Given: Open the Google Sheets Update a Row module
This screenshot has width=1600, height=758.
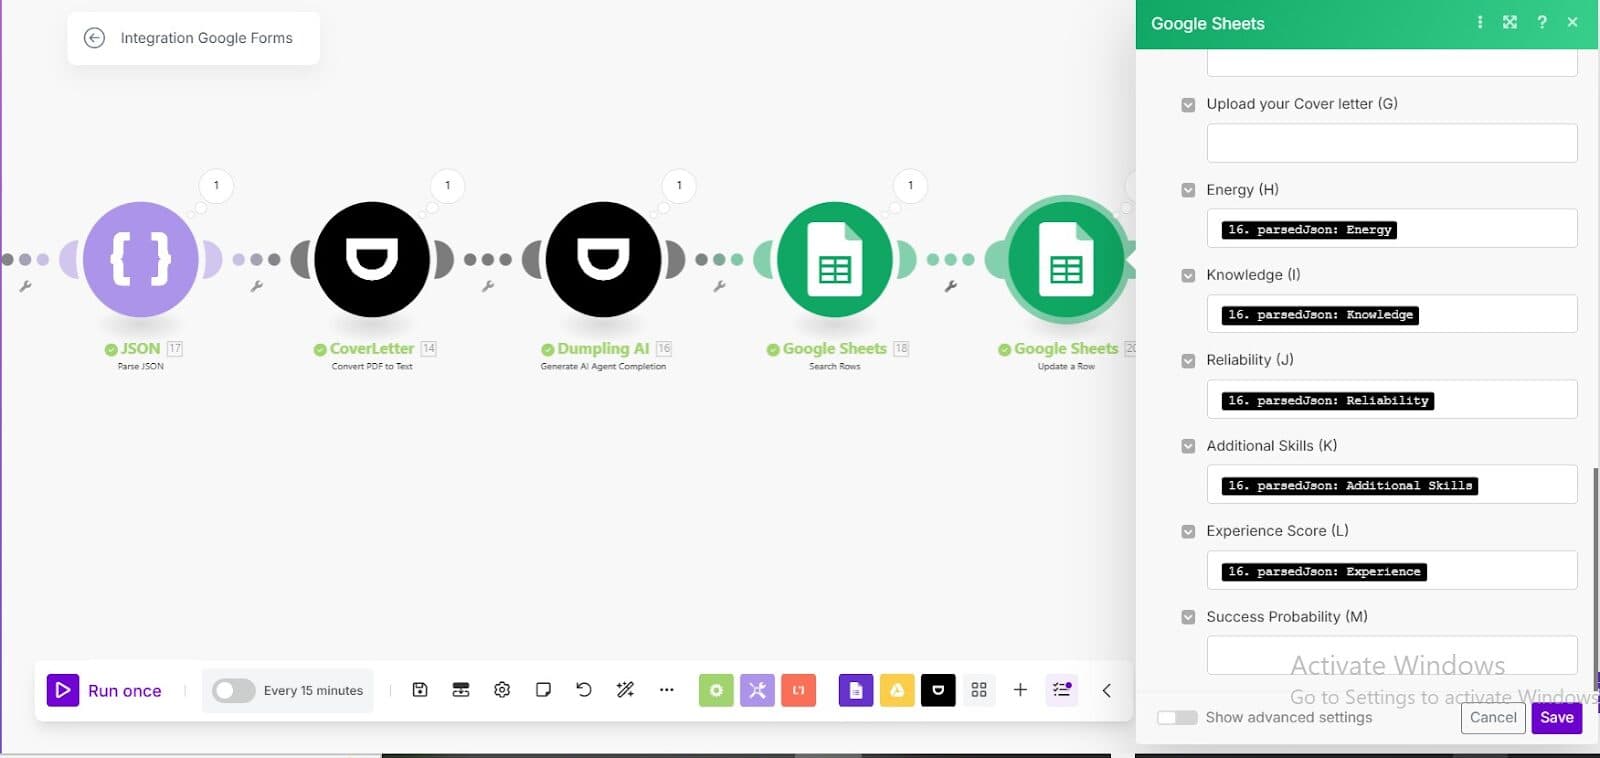Looking at the screenshot, I should click(x=1066, y=259).
